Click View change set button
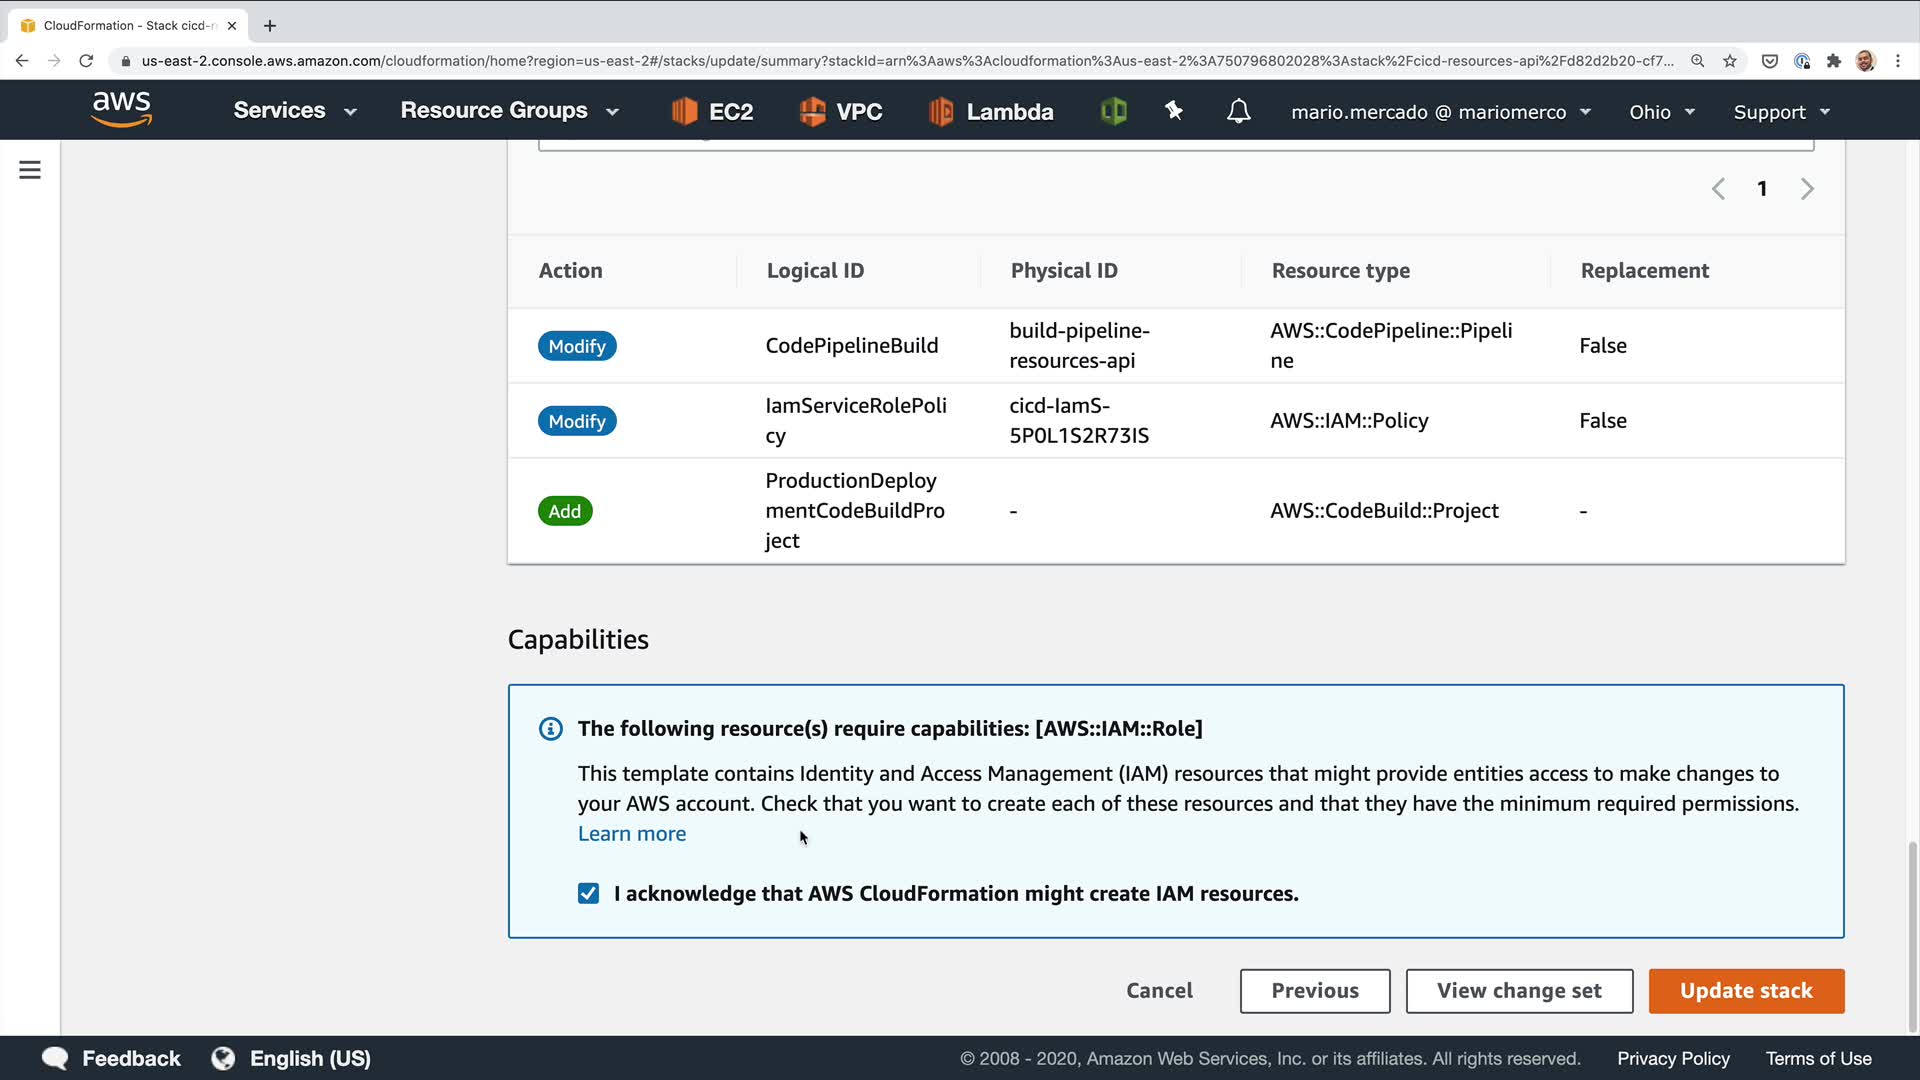The image size is (1920, 1080). (x=1519, y=991)
